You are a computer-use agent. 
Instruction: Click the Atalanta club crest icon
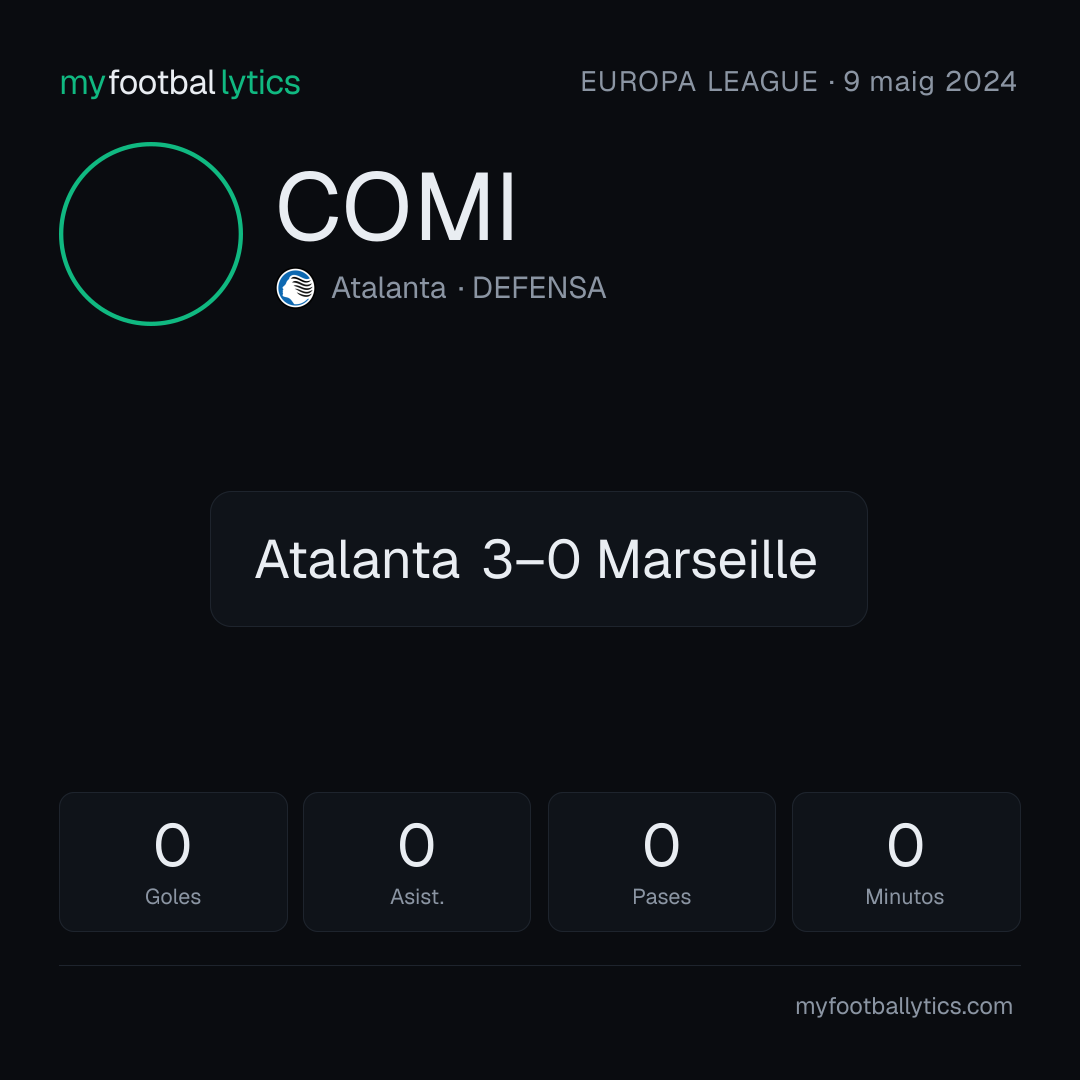click(x=295, y=288)
